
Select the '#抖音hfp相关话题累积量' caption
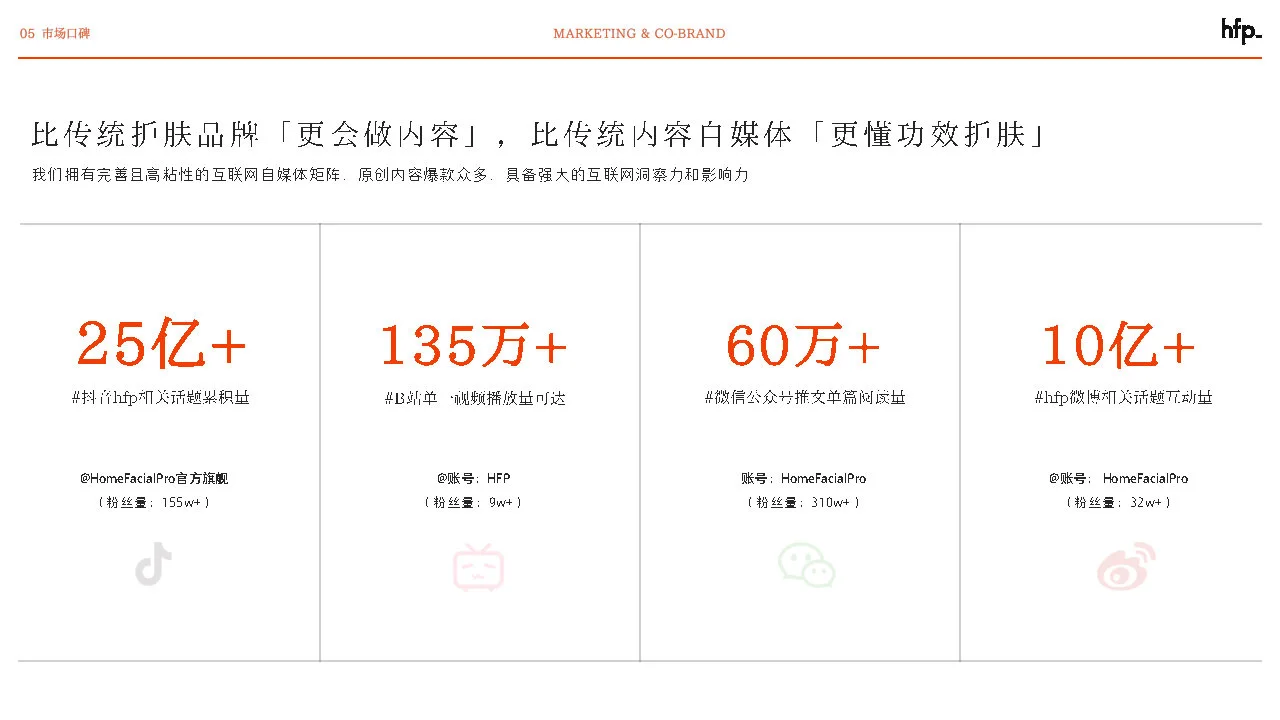[x=161, y=397]
